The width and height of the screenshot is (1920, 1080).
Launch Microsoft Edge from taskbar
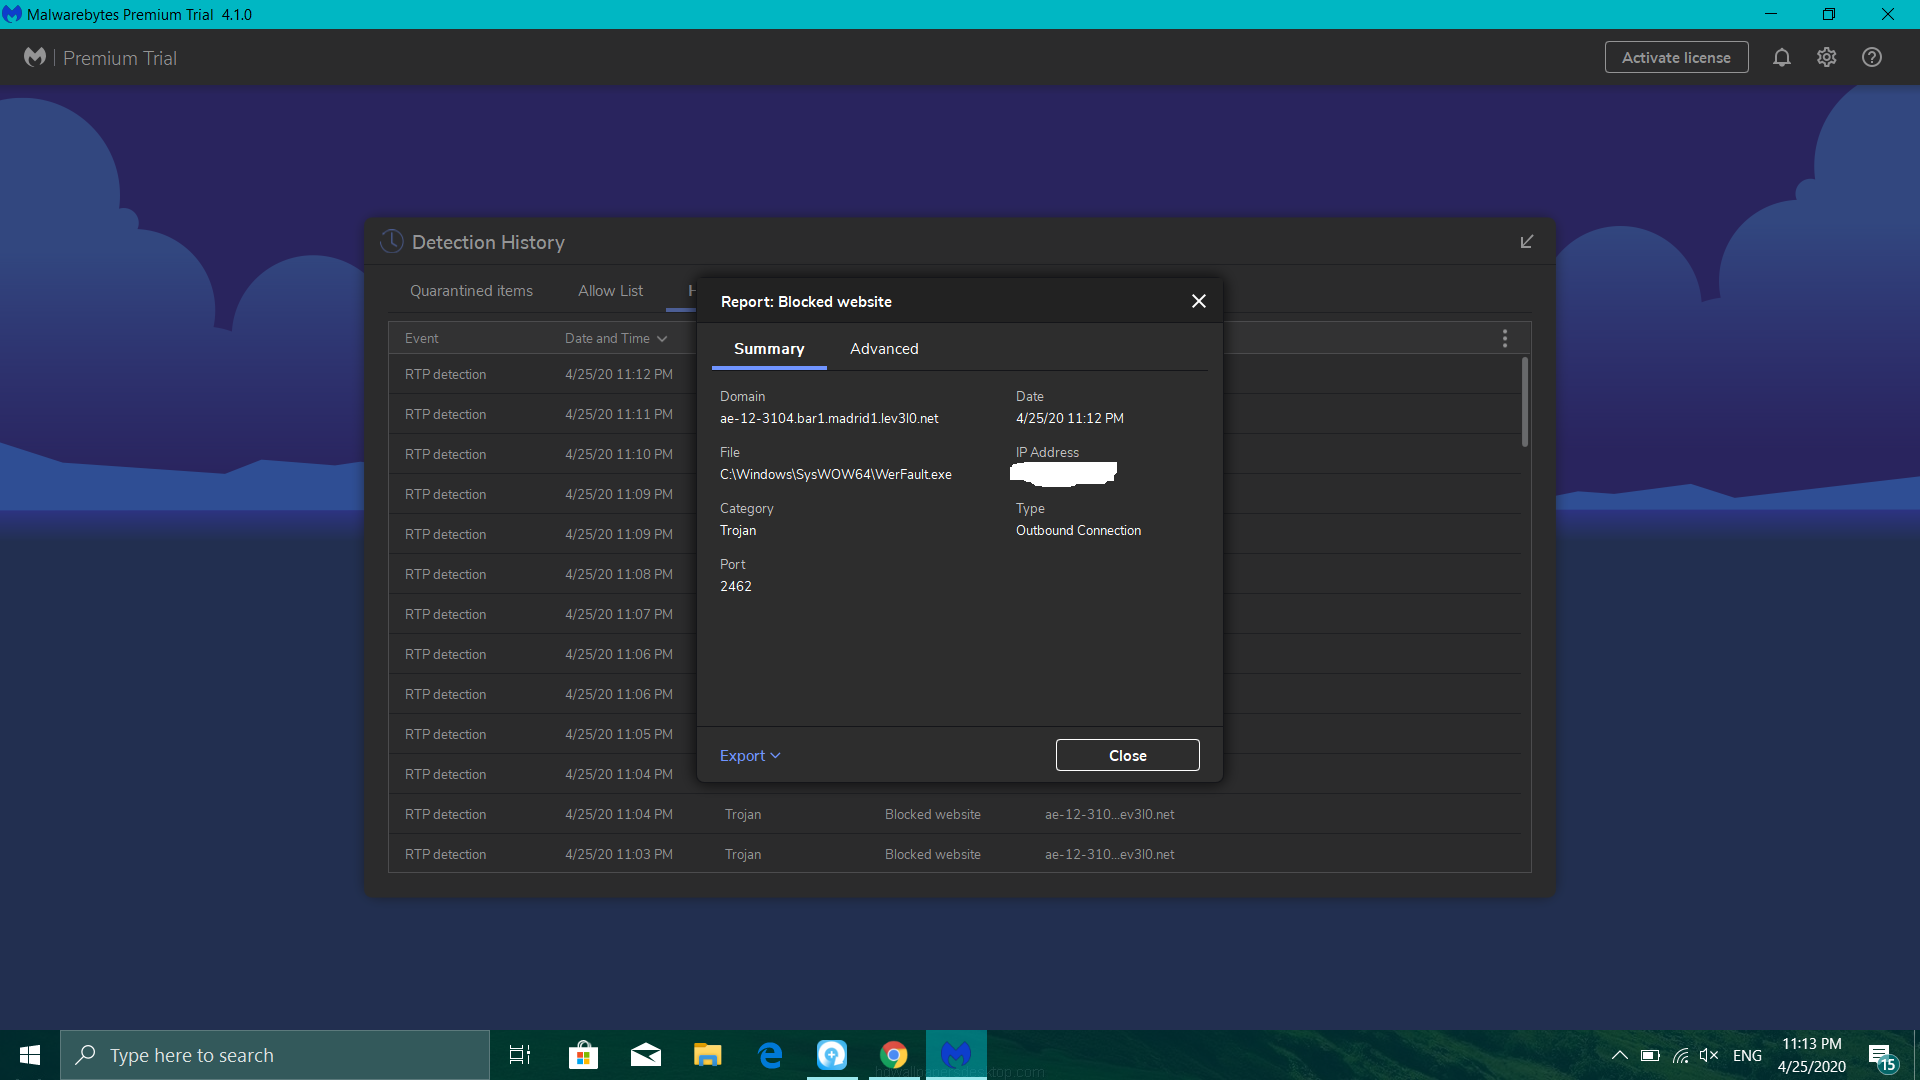click(x=770, y=1055)
